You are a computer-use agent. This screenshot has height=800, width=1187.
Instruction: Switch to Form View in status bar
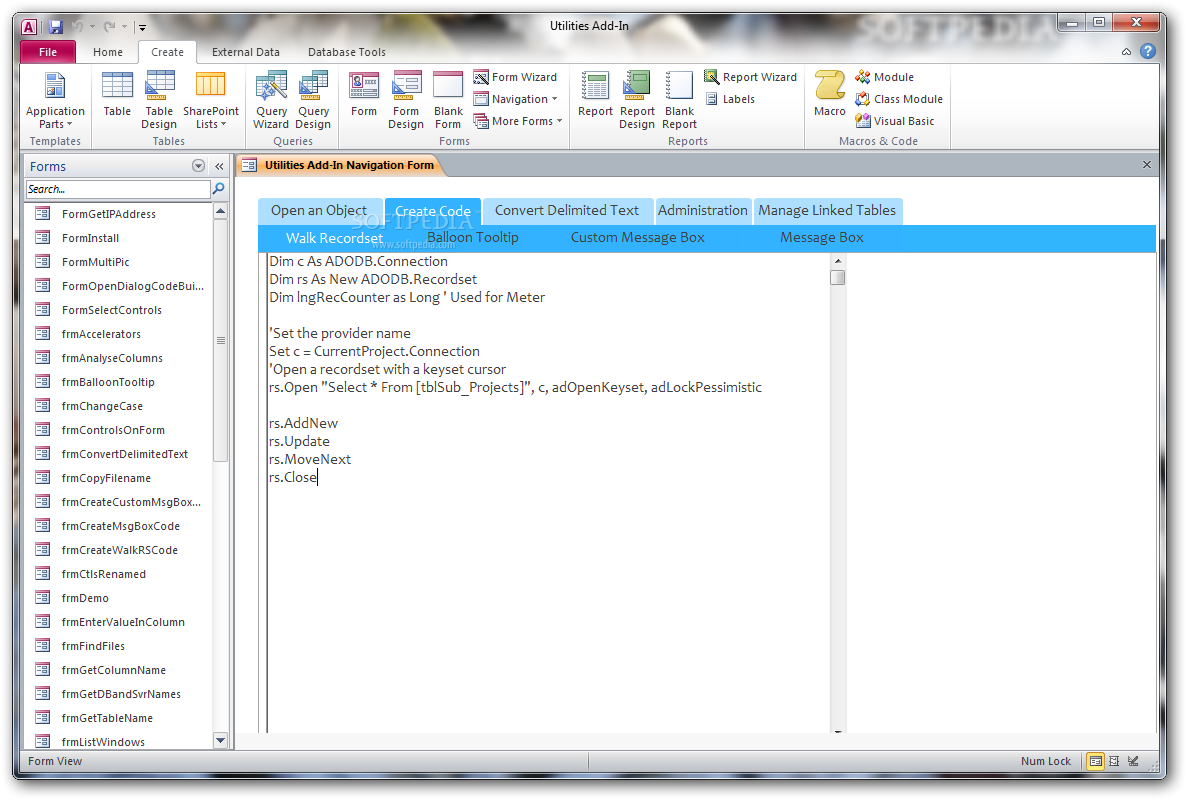click(x=1095, y=761)
